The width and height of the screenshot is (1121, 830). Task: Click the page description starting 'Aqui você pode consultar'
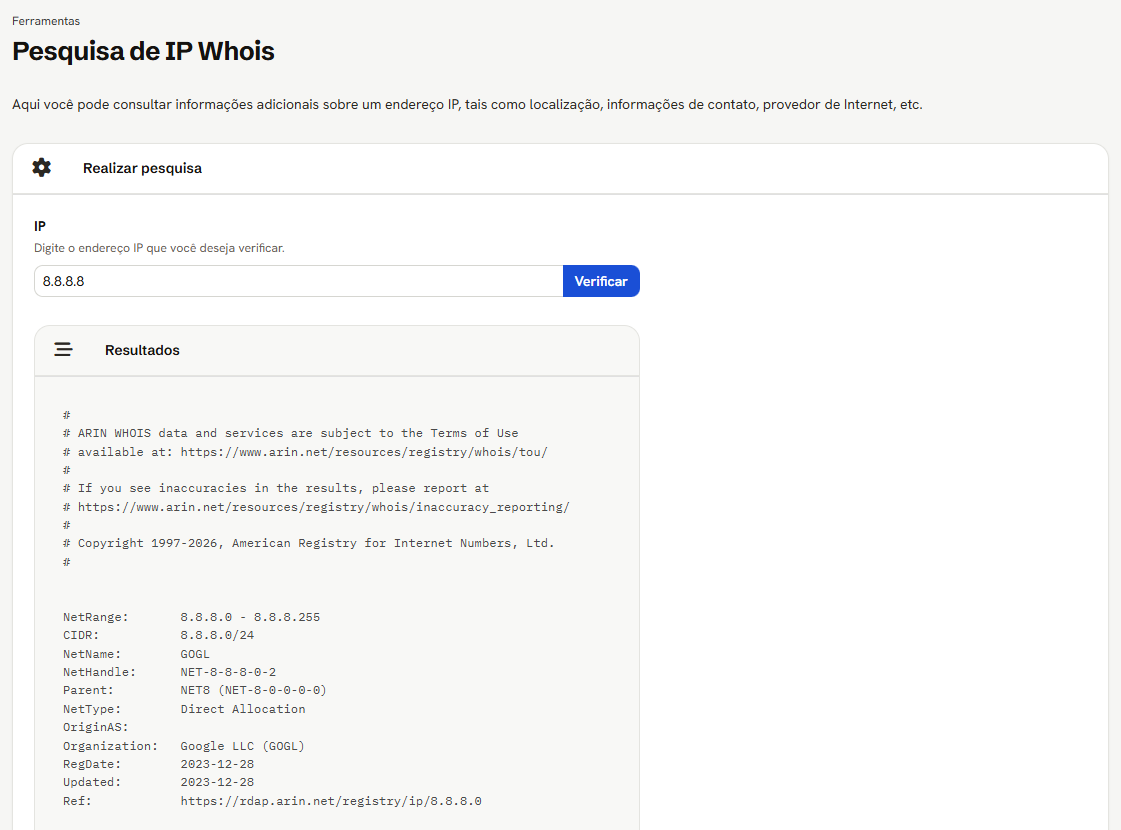point(468,104)
